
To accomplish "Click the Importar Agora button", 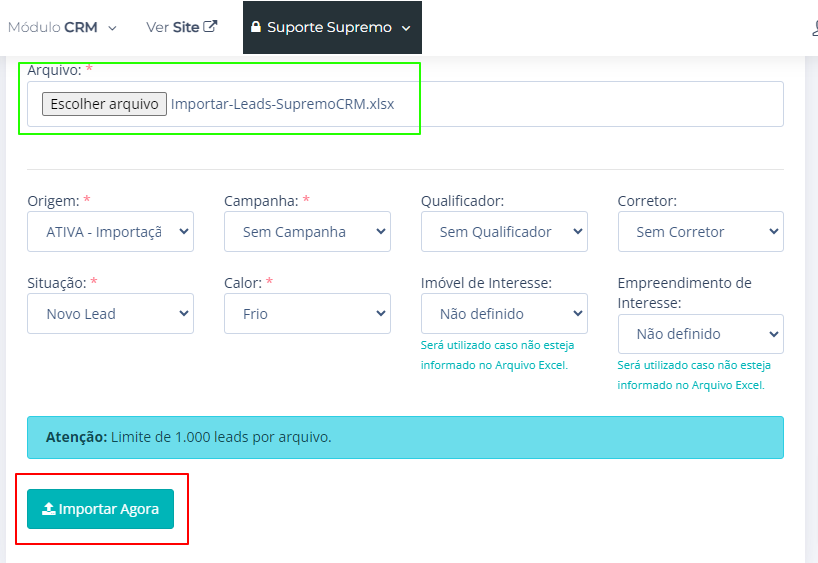I will (x=100, y=509).
